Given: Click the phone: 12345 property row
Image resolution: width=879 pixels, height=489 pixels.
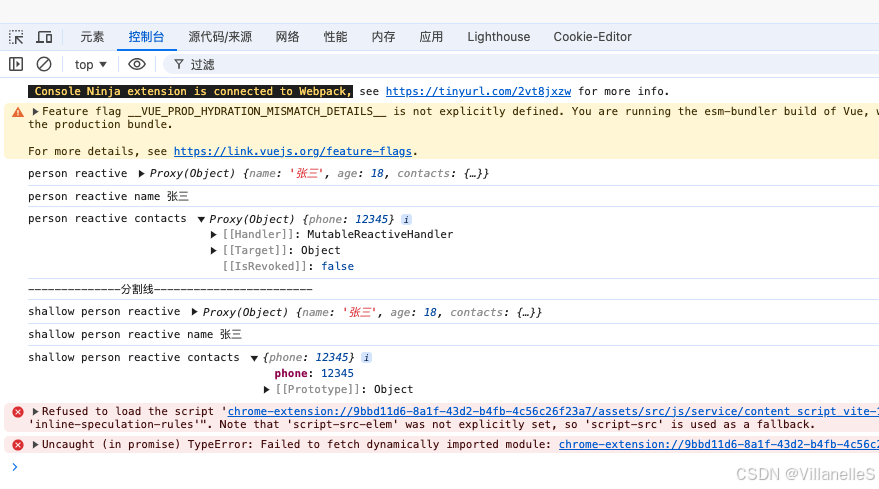Looking at the screenshot, I should click(x=314, y=373).
